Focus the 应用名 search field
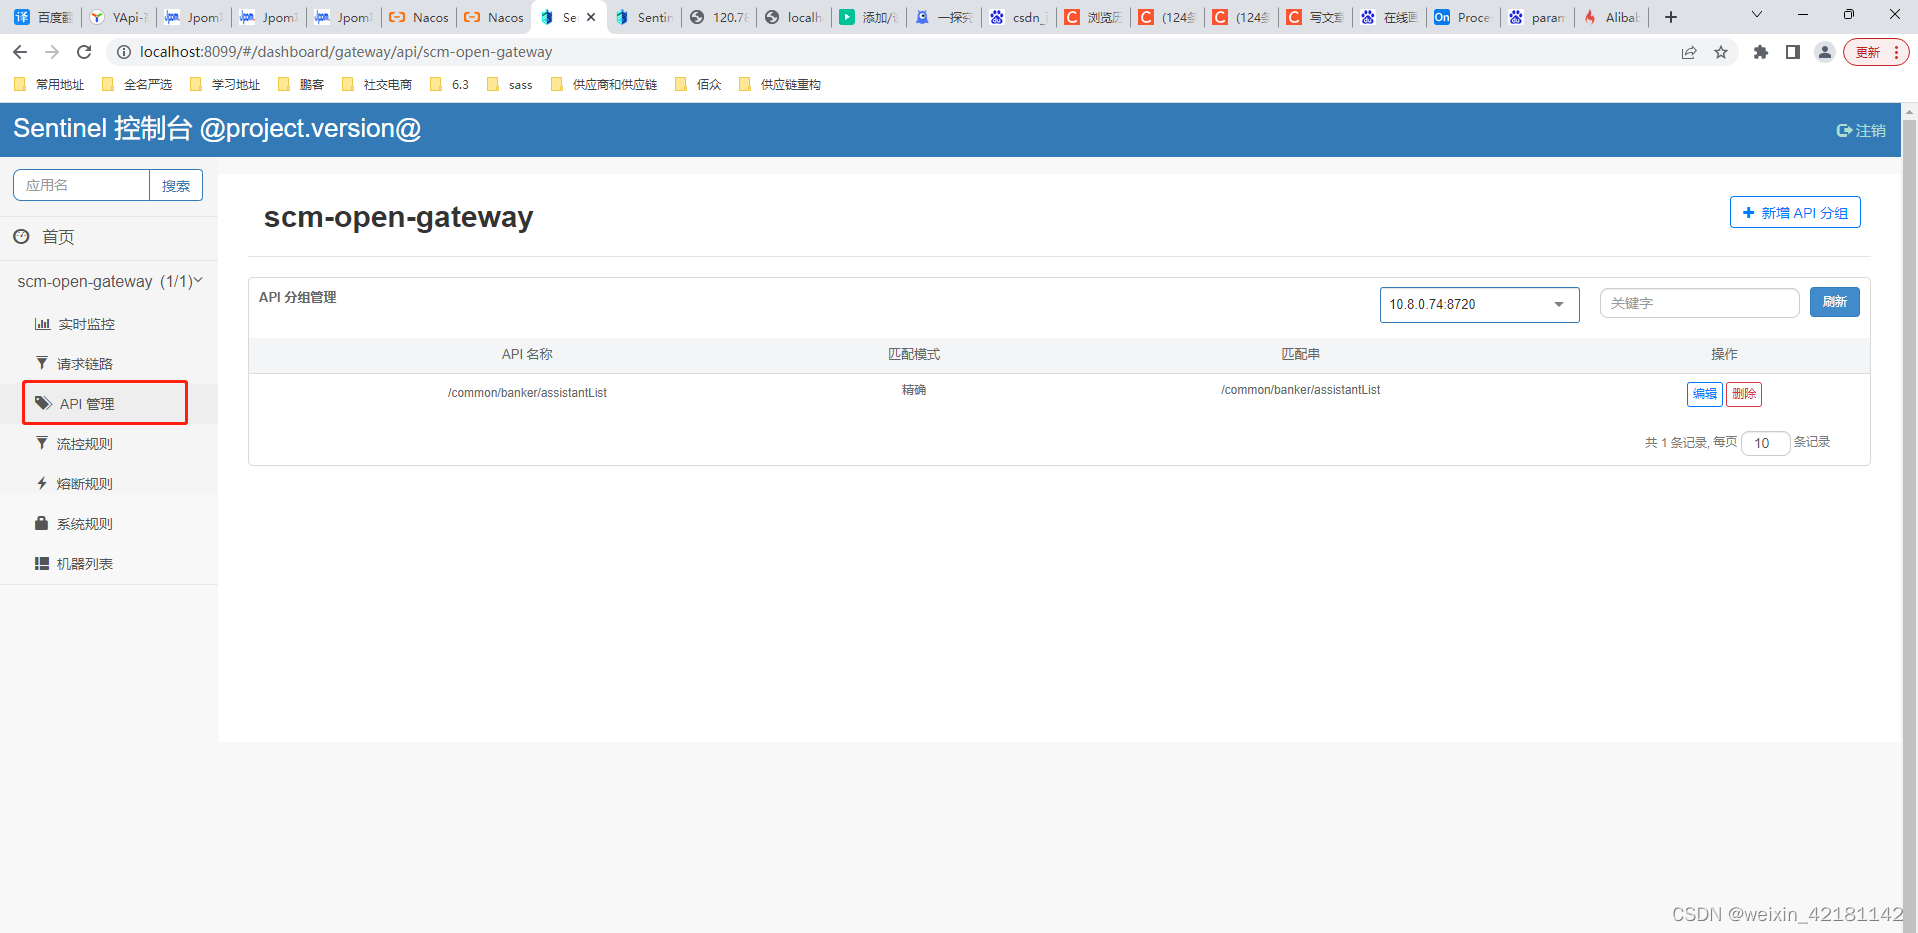This screenshot has height=933, width=1918. (x=81, y=185)
